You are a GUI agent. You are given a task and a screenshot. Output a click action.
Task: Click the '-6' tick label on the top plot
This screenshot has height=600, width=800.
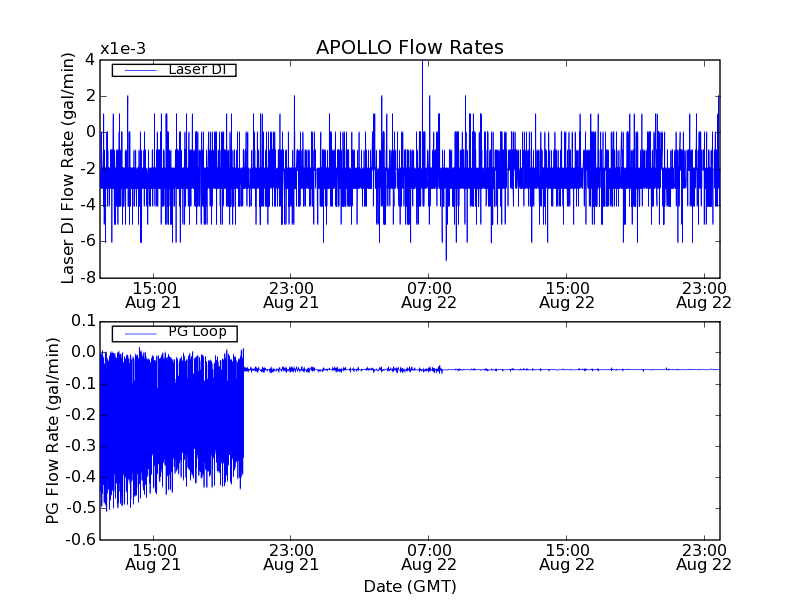[86, 241]
